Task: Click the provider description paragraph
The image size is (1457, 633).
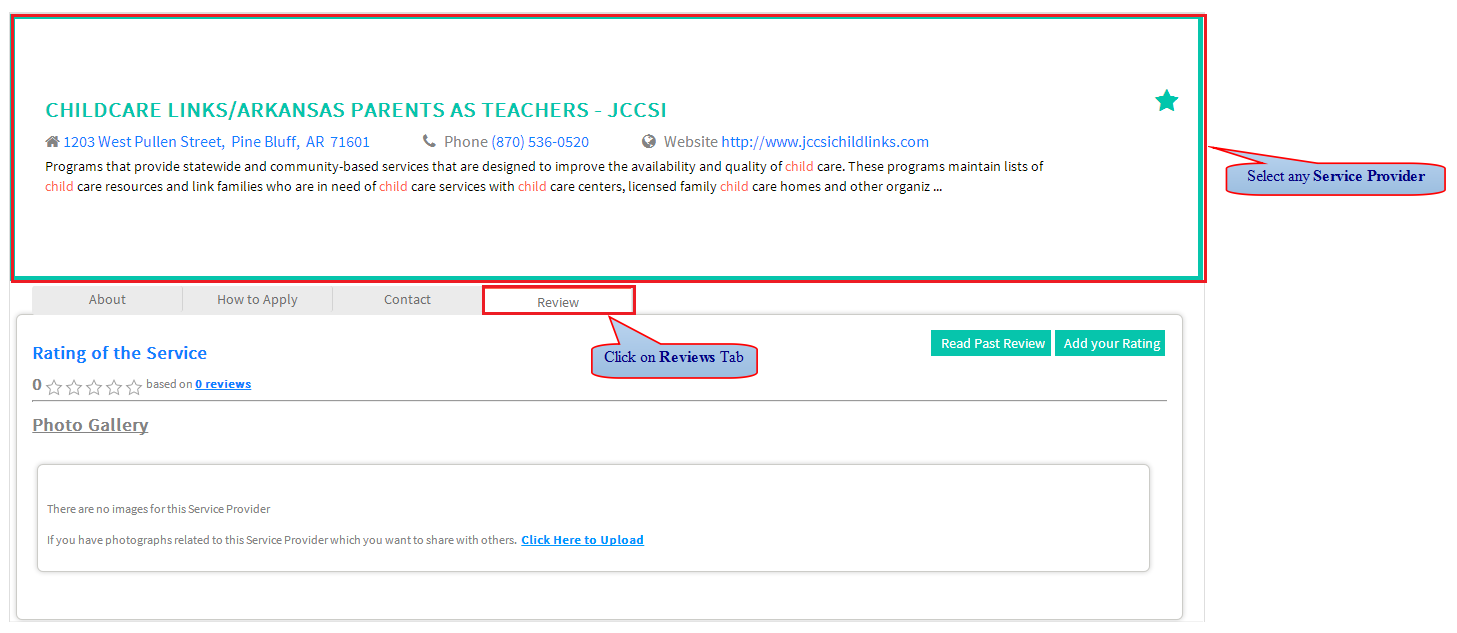Action: click(x=545, y=177)
